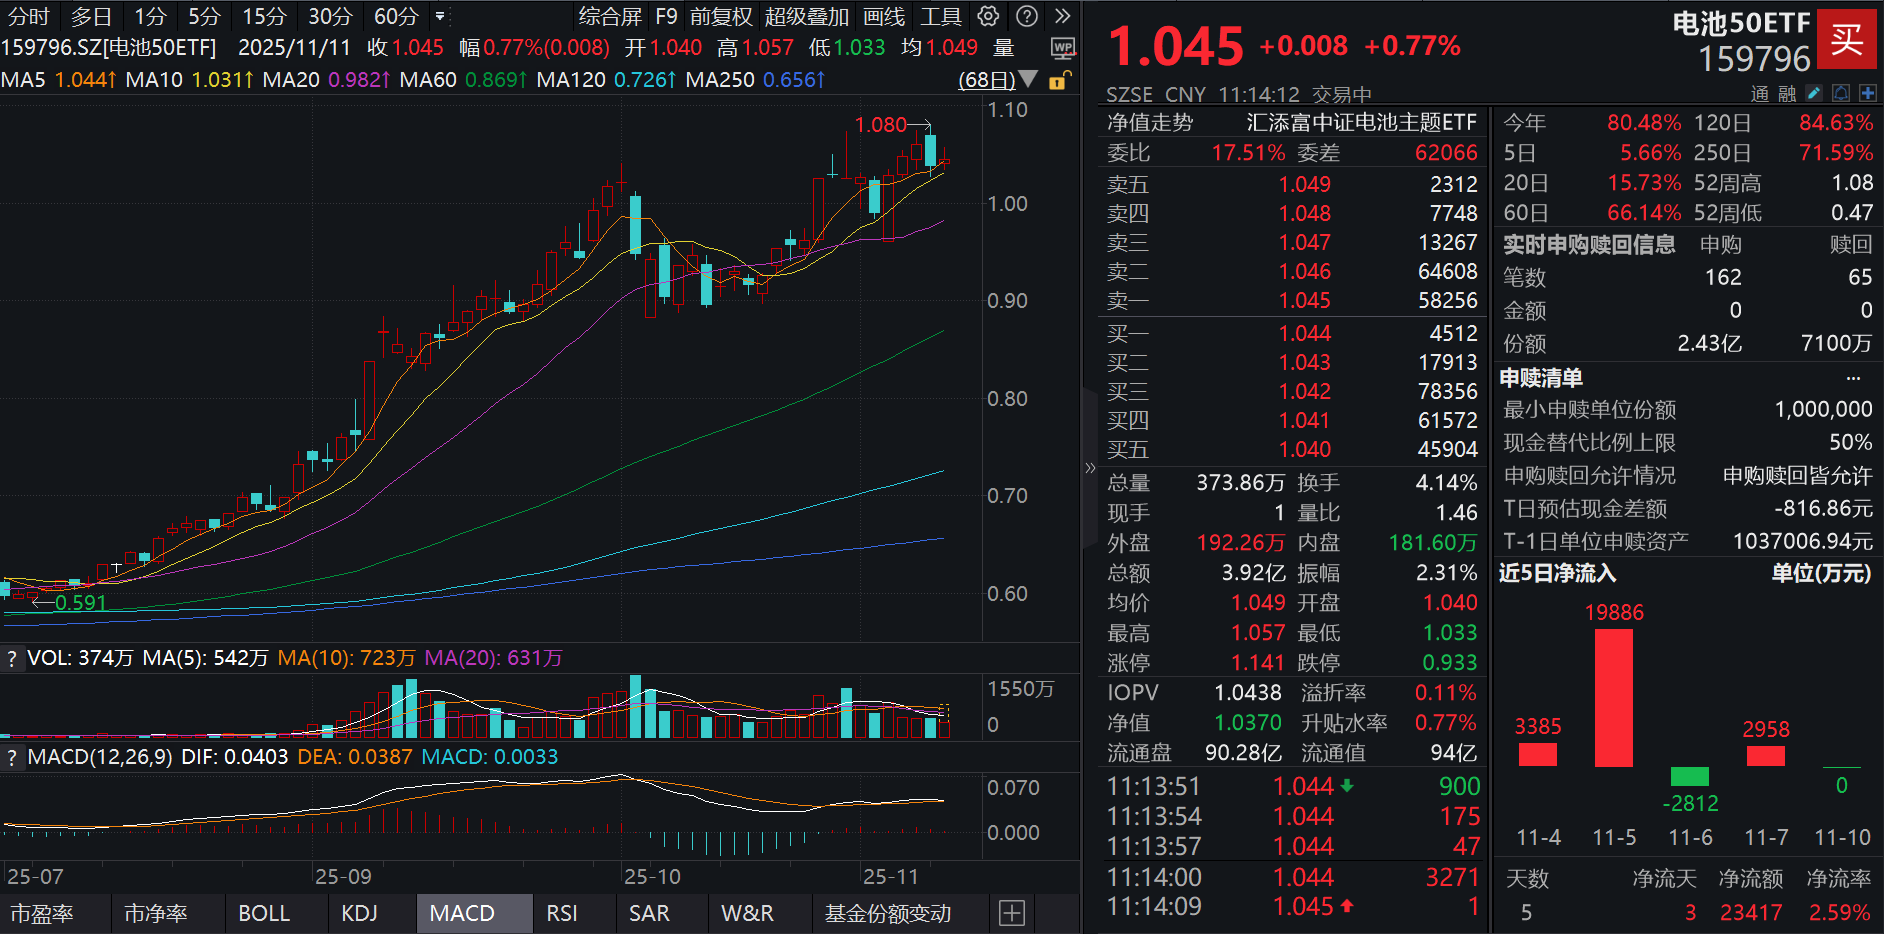Click the plus add-to-watchlist icon top right

pos(1867,92)
